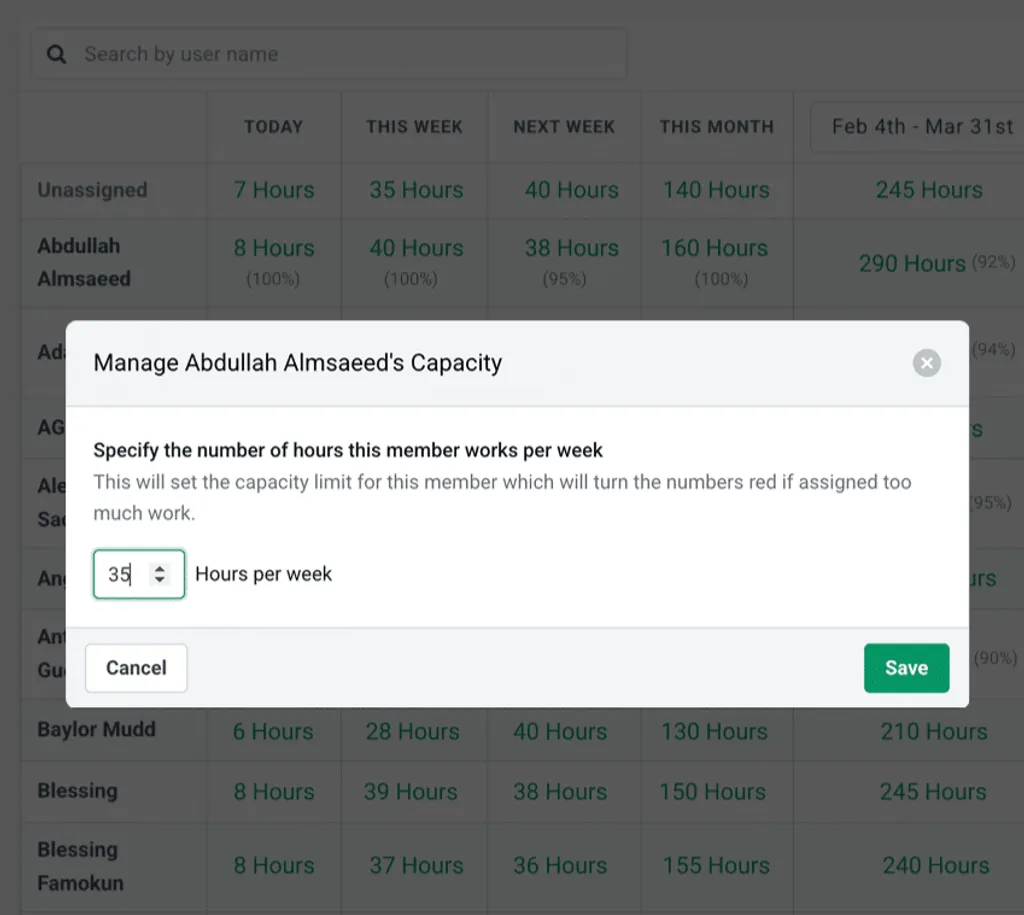Click Unassigned 140 Hours this month
This screenshot has width=1024, height=915.
(x=716, y=190)
